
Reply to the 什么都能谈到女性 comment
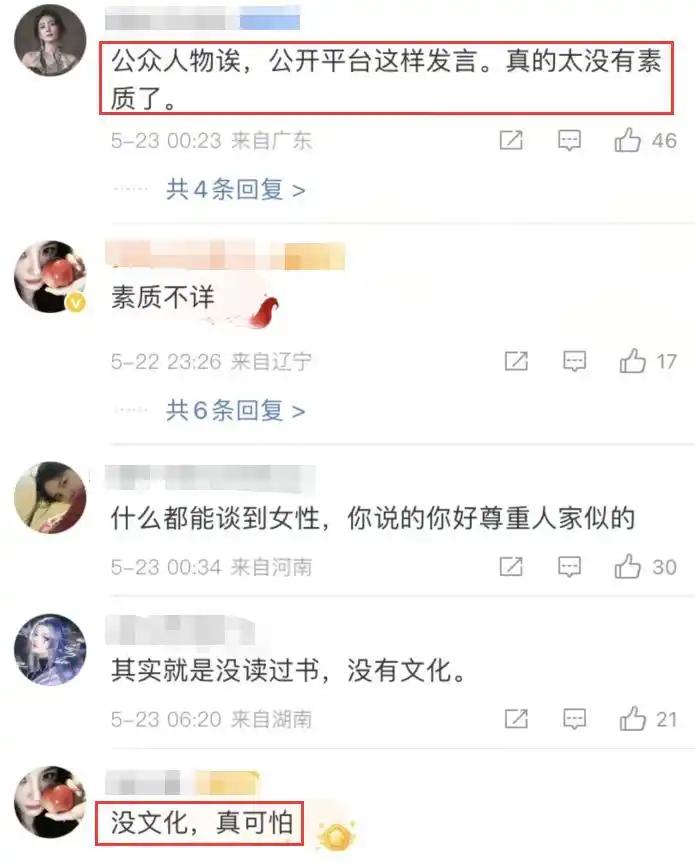coord(569,567)
